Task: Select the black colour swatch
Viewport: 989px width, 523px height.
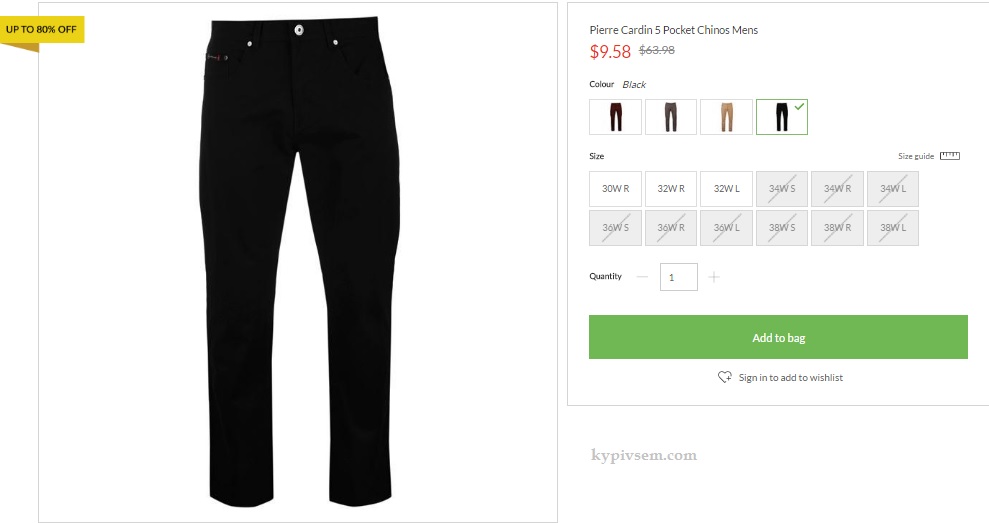Action: (781, 117)
